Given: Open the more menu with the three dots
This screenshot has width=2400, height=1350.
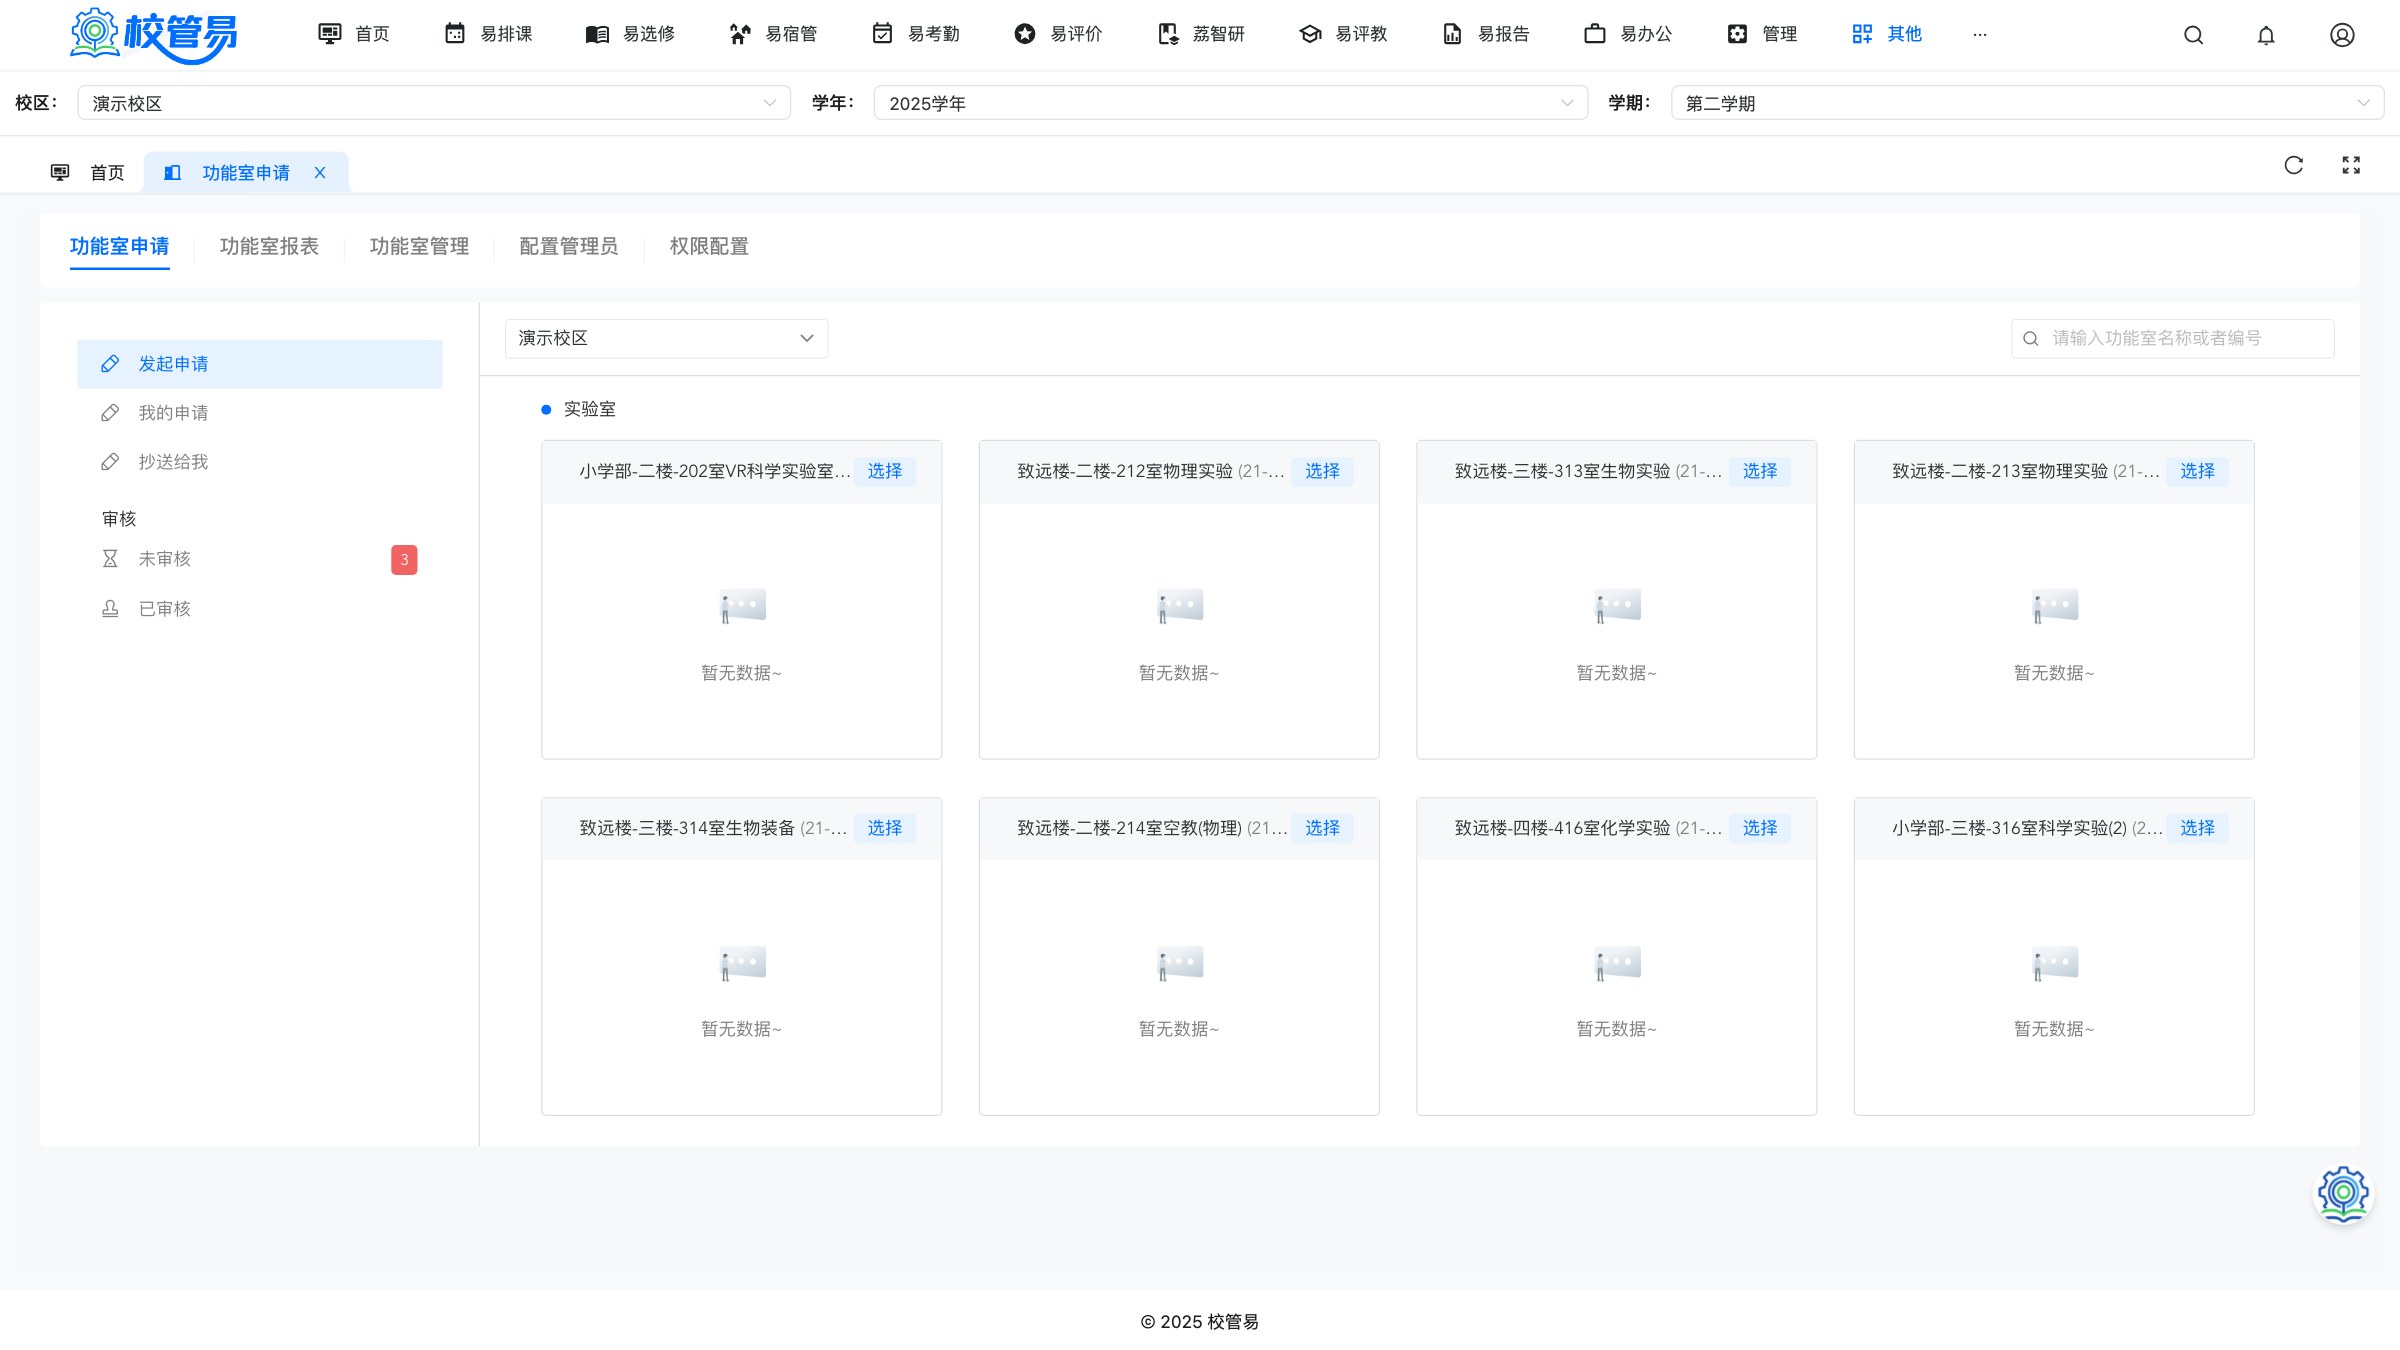Looking at the screenshot, I should point(1980,35).
